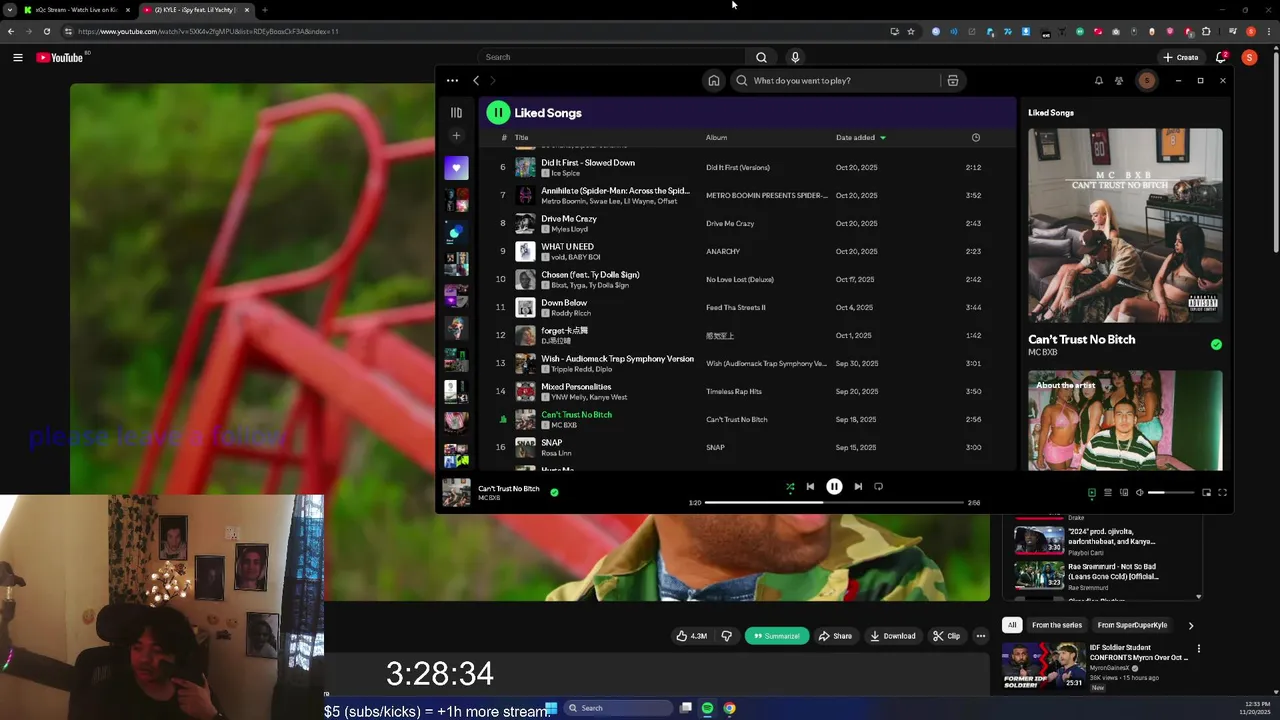Skip to previous track in Spotify
The image size is (1280, 720).
(810, 487)
